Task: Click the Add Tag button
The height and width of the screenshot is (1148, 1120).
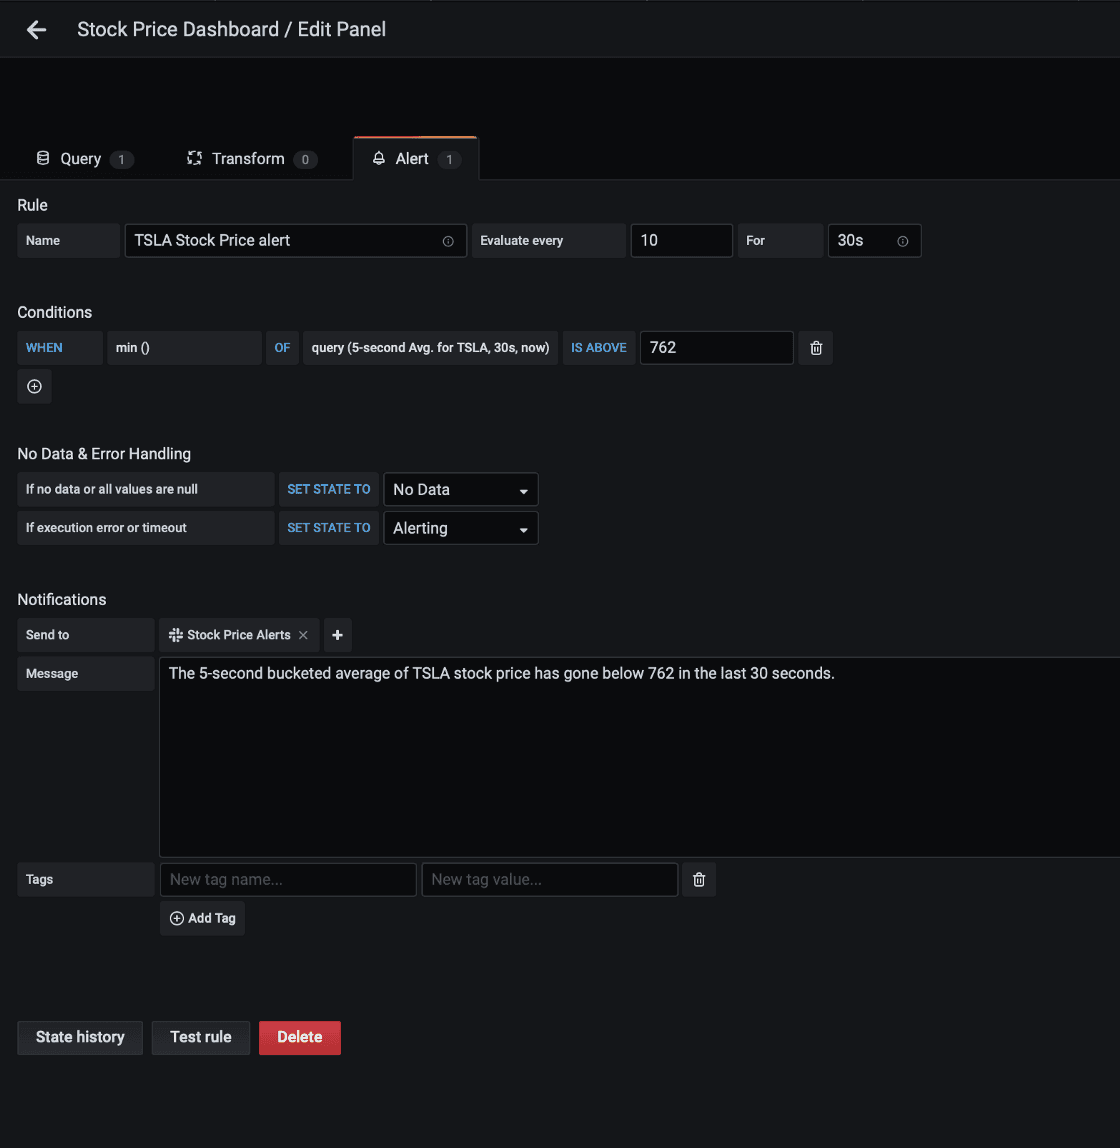Action: 203,918
